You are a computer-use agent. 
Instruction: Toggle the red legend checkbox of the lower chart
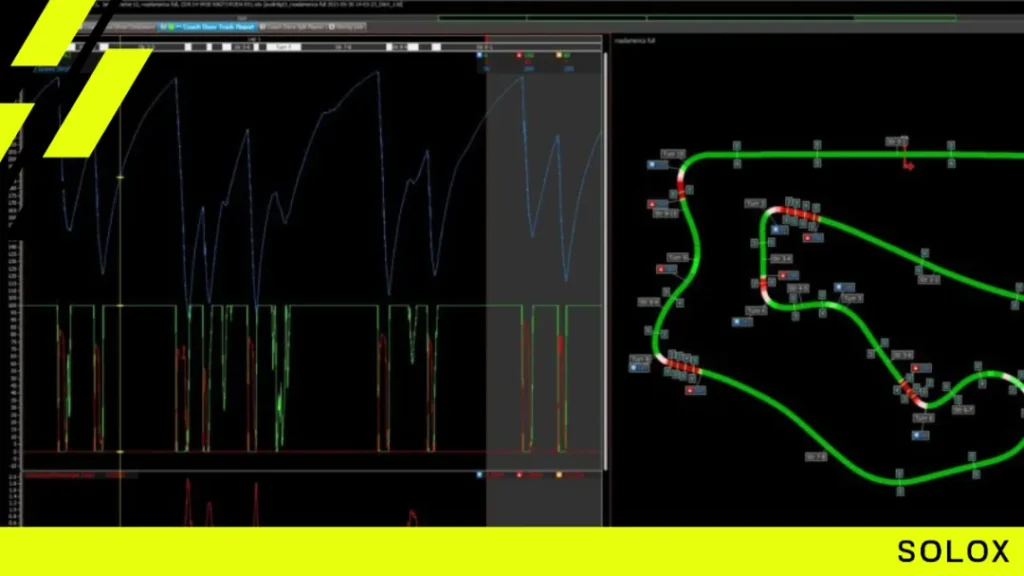point(519,475)
